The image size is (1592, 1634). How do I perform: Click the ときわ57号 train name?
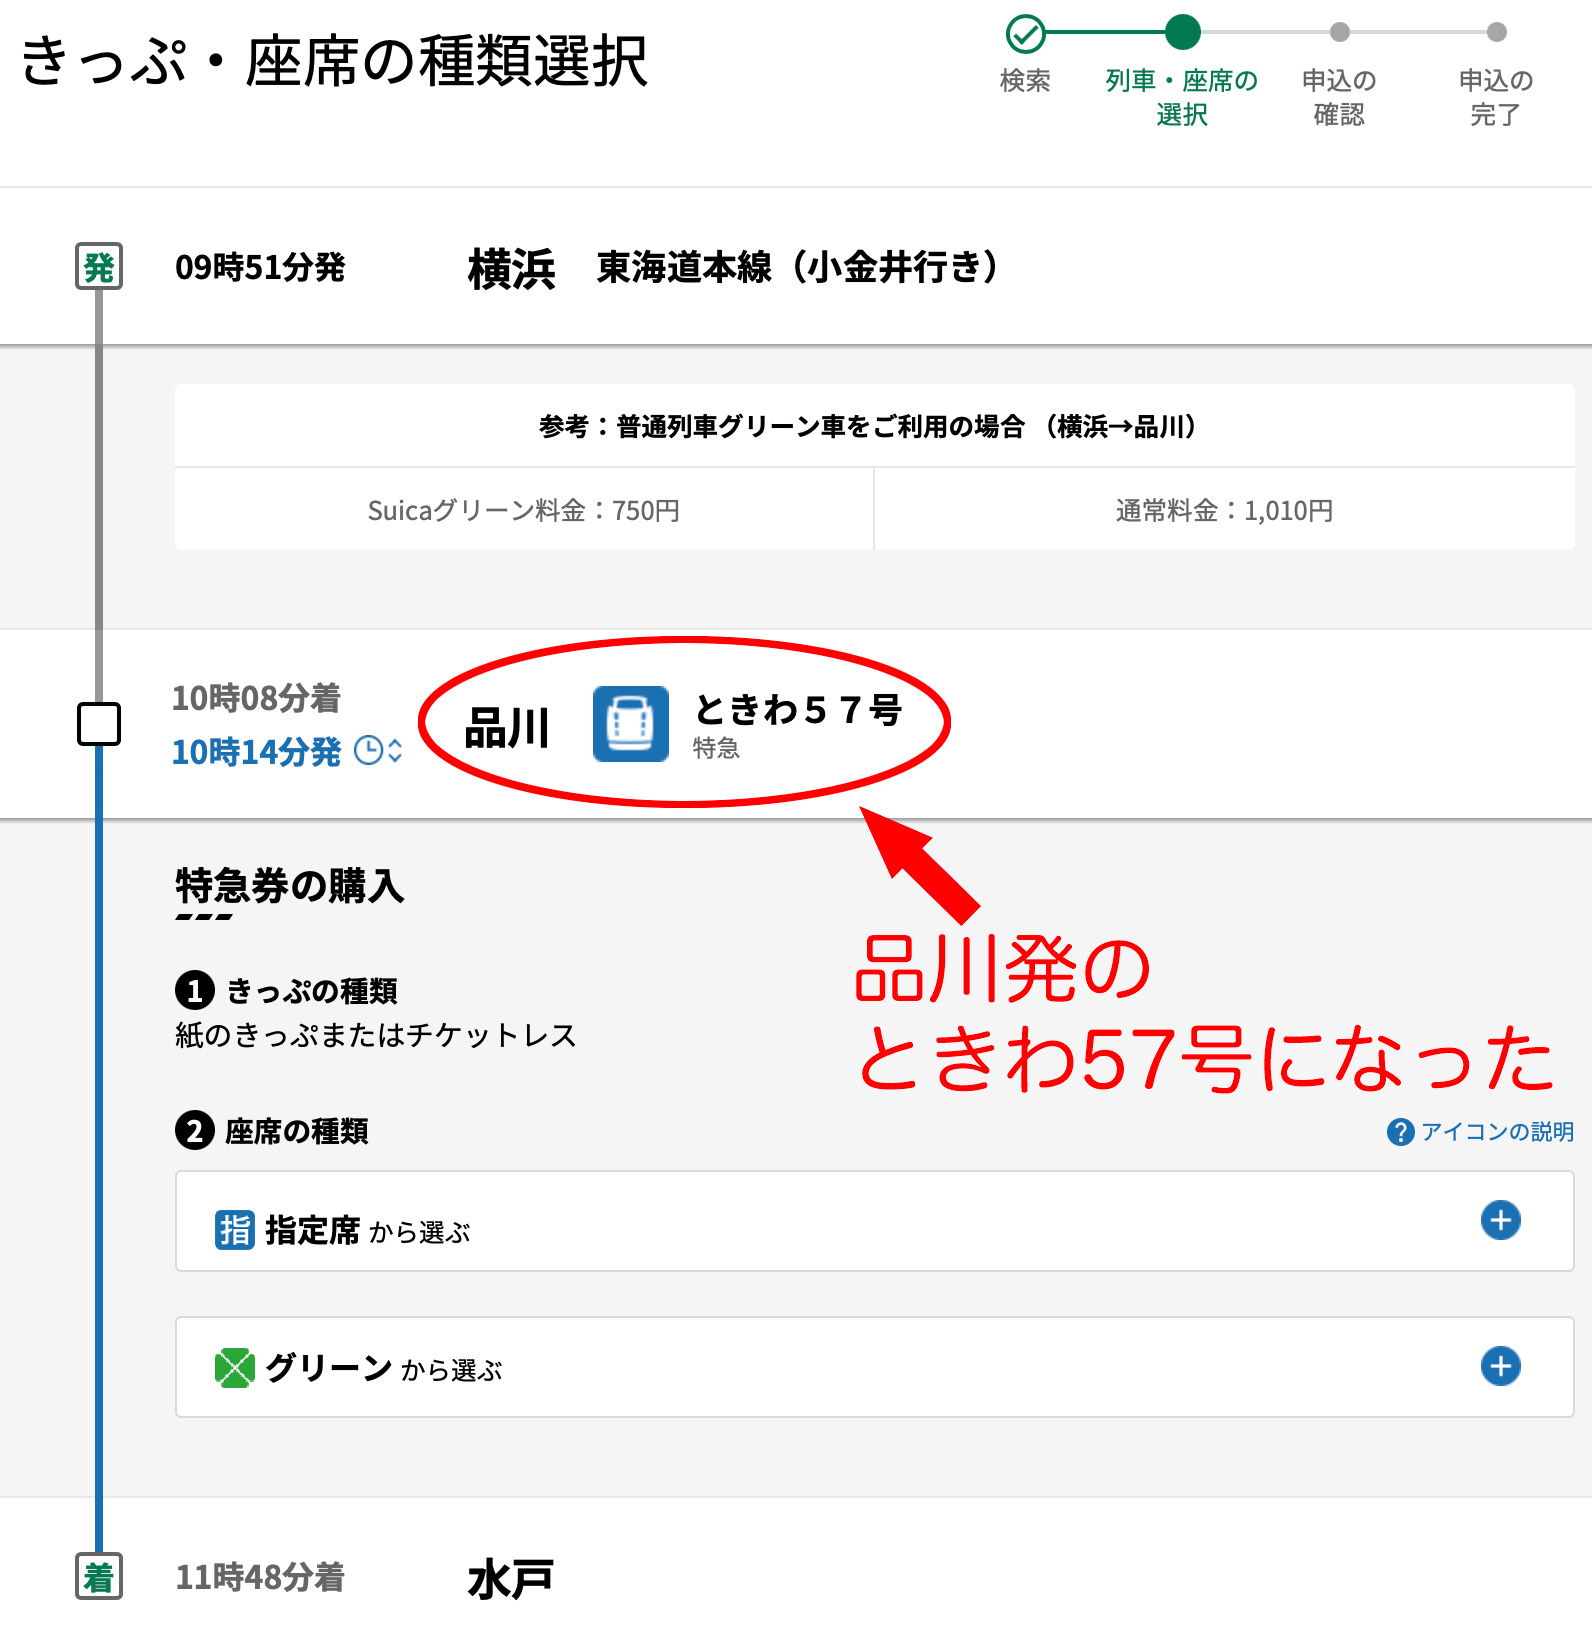click(x=798, y=710)
